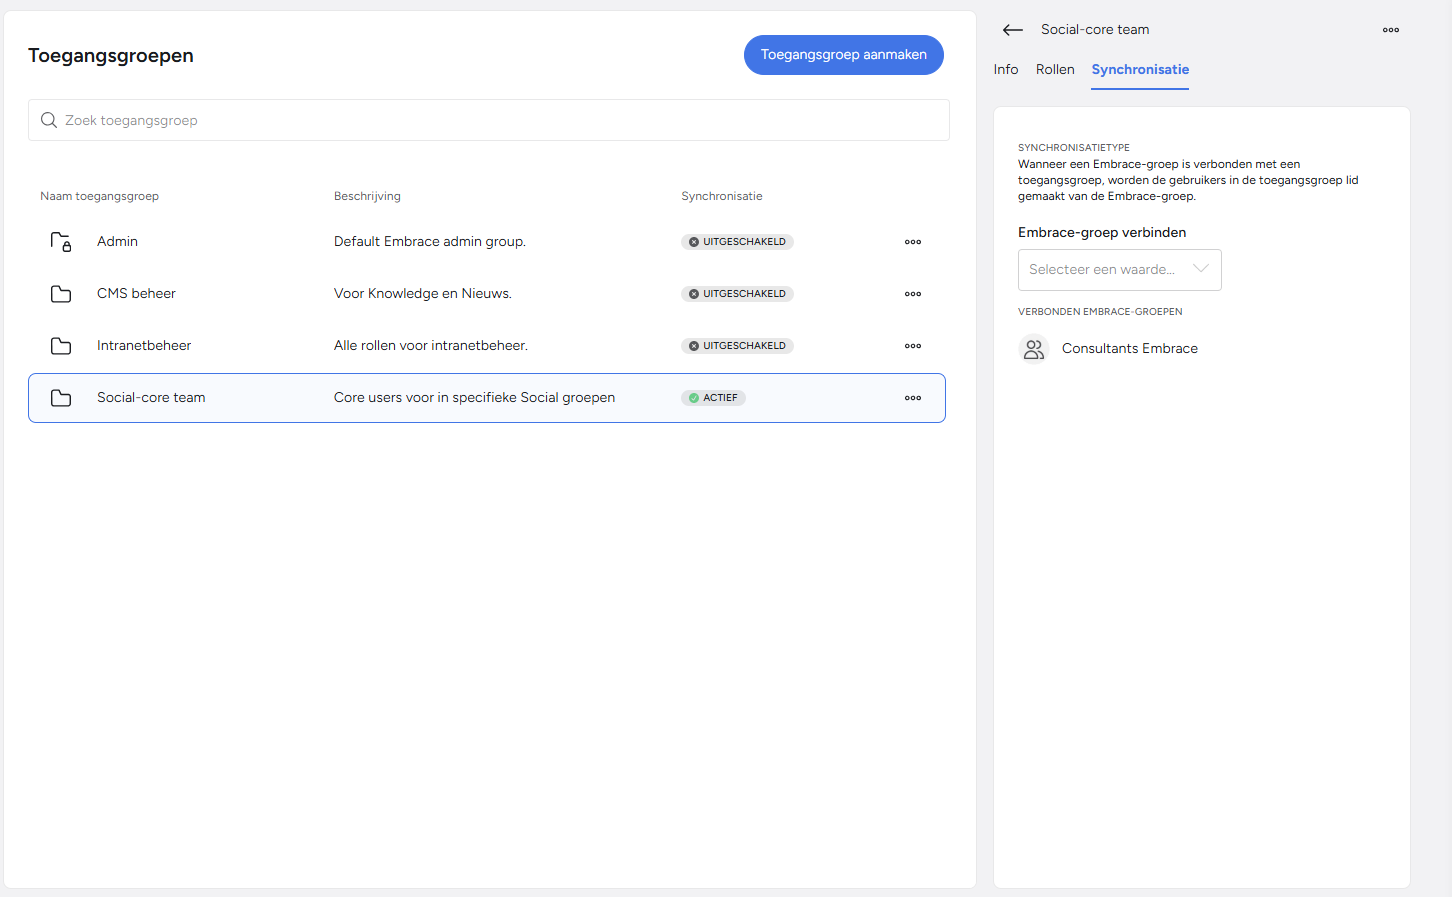1452x897 pixels.
Task: Open the three-dot menu in detail panel header
Action: 1391,30
